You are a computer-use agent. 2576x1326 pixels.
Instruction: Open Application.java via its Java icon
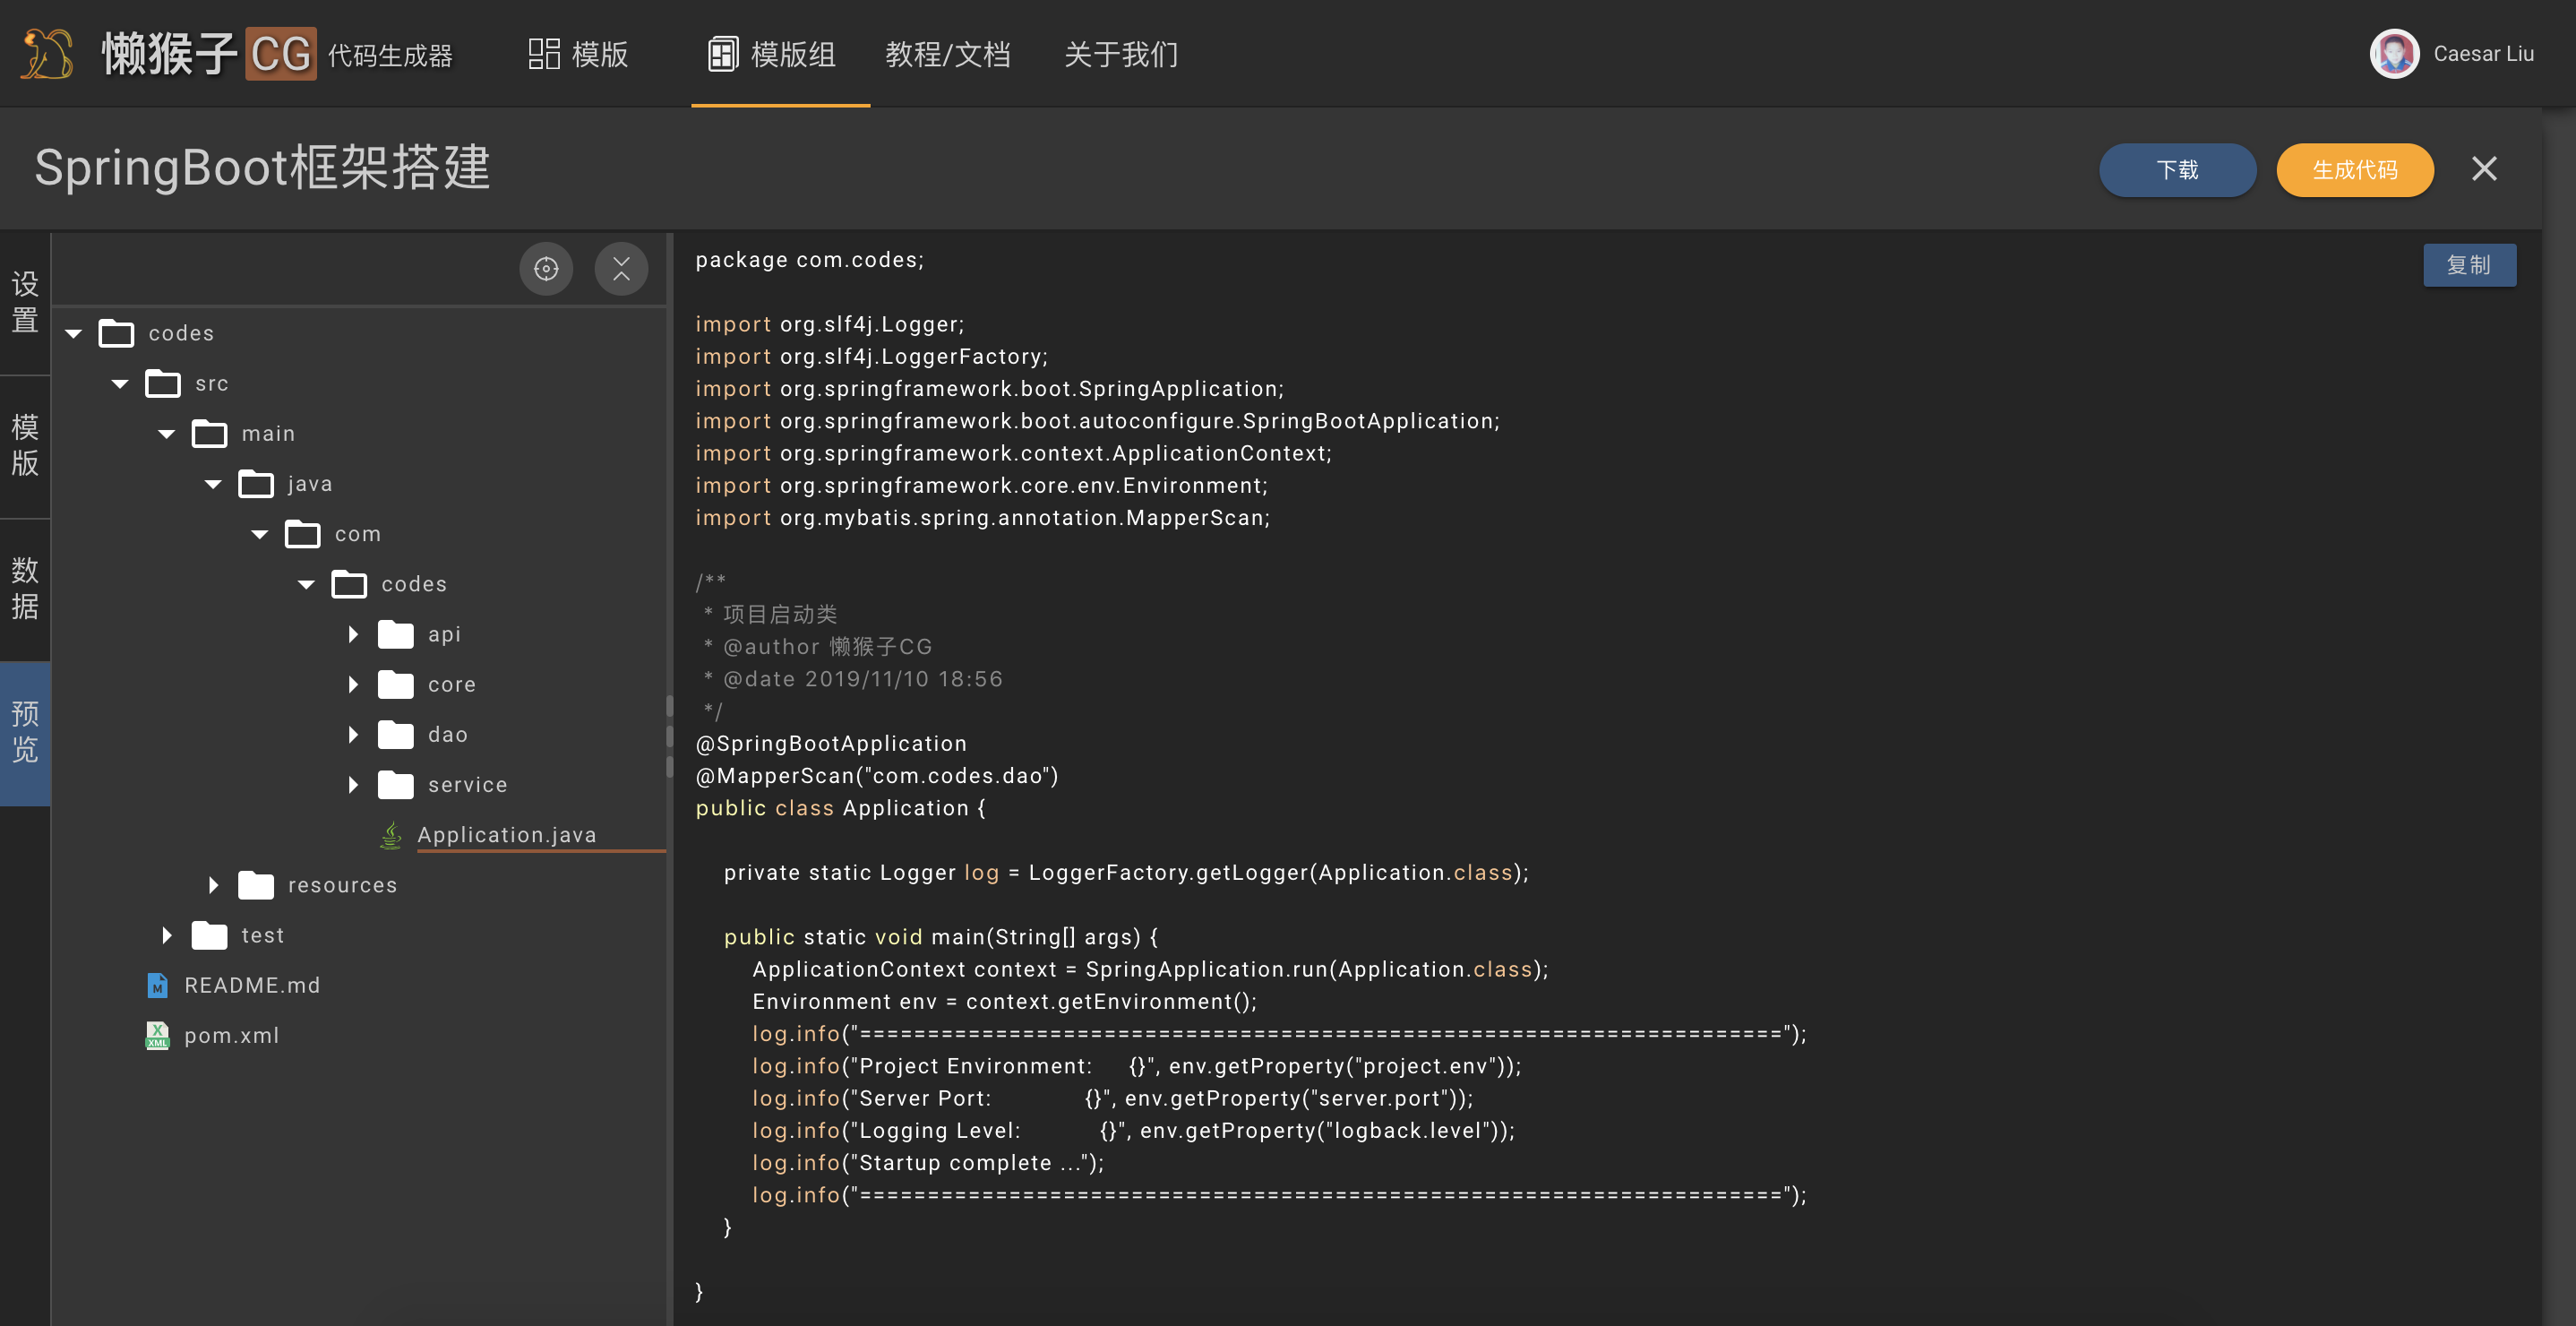(390, 834)
